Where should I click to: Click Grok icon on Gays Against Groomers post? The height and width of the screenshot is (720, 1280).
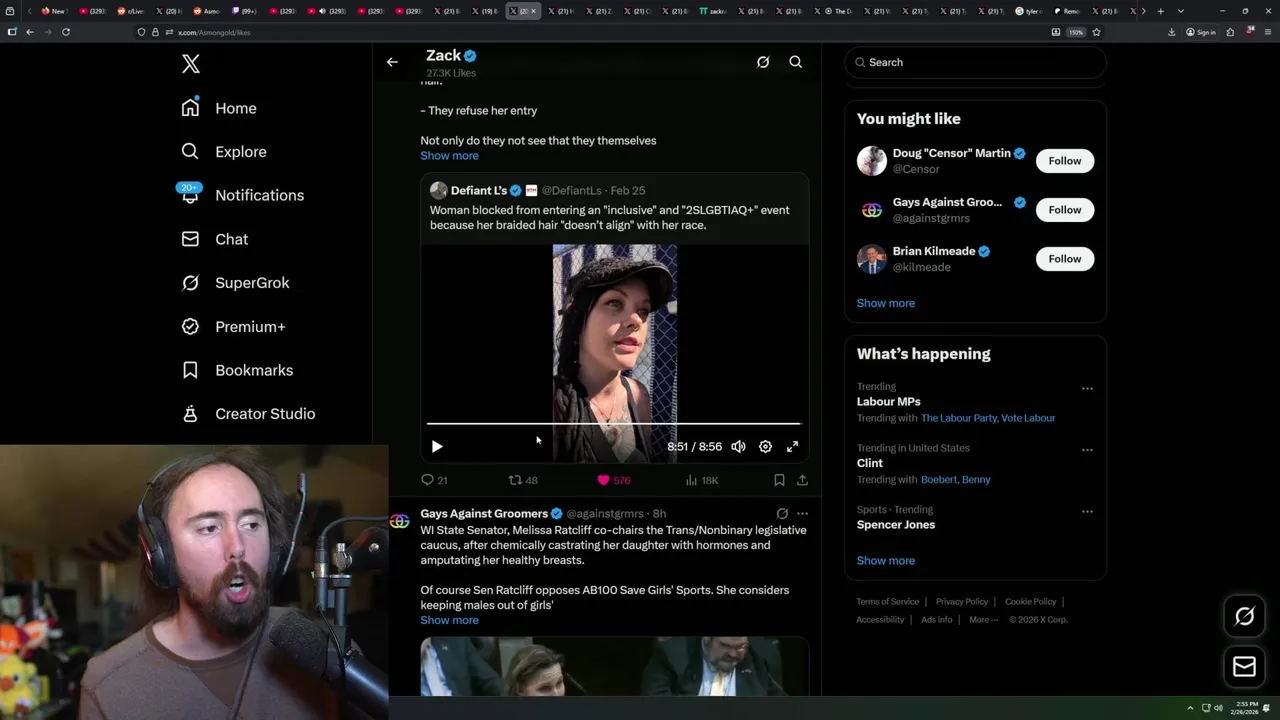pyautogui.click(x=782, y=514)
